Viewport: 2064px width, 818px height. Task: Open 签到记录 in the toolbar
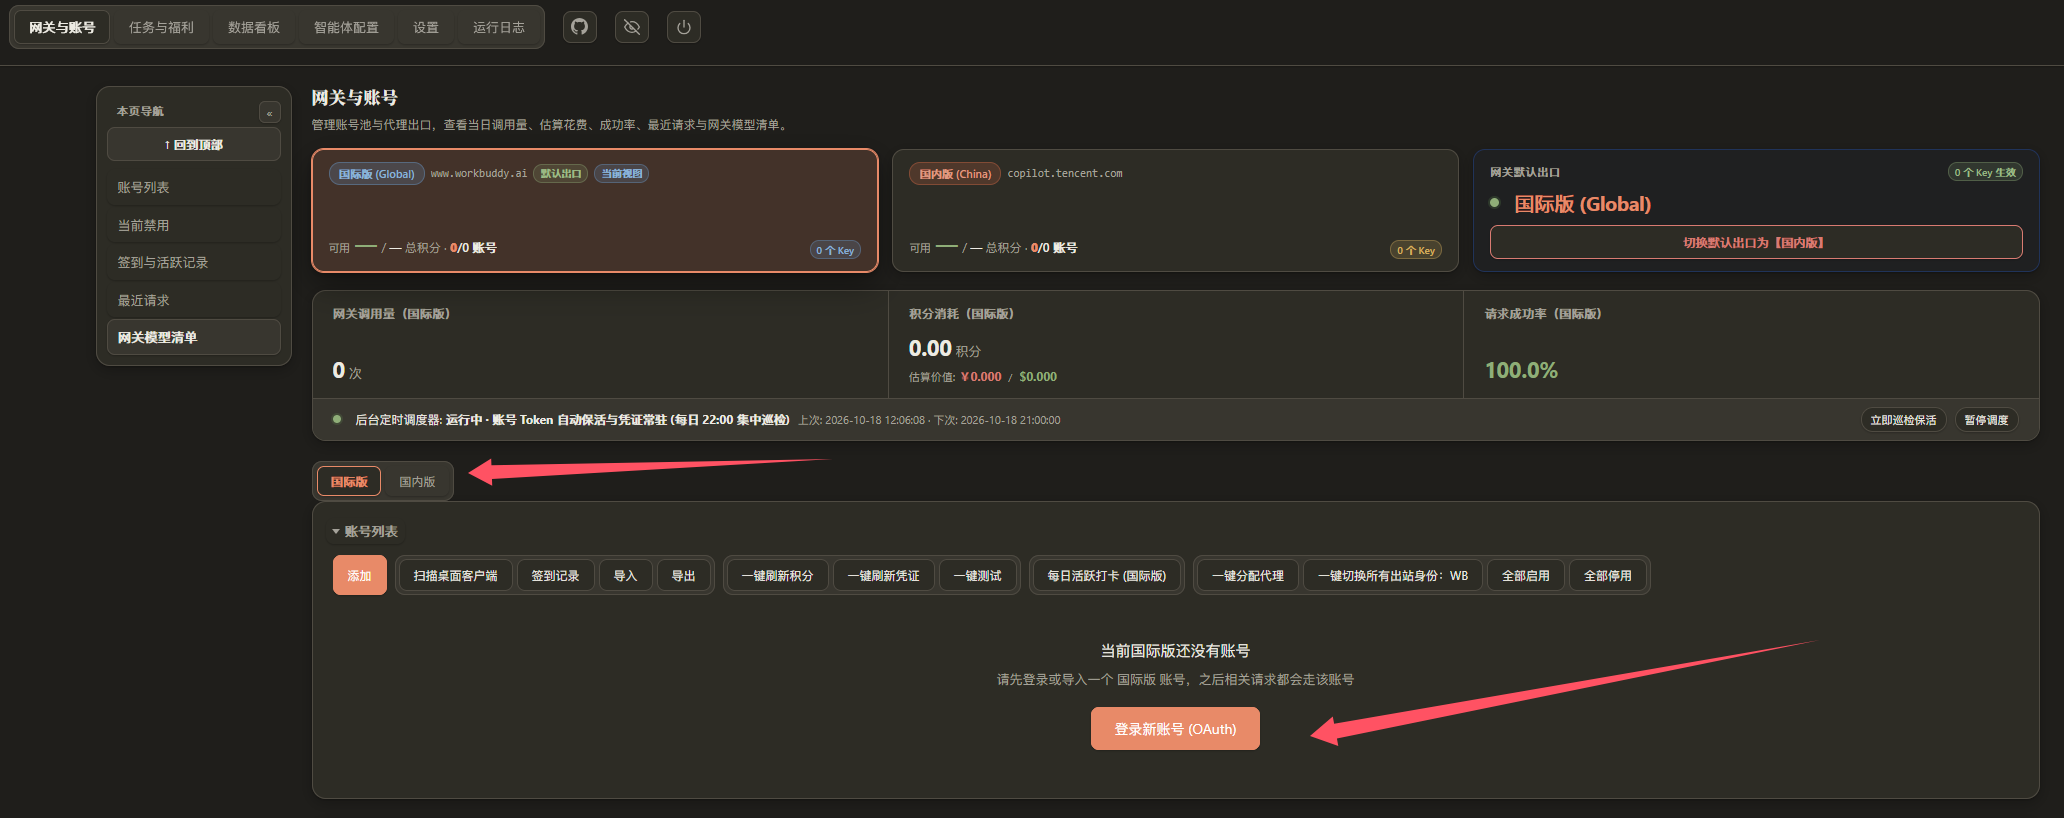tap(555, 576)
